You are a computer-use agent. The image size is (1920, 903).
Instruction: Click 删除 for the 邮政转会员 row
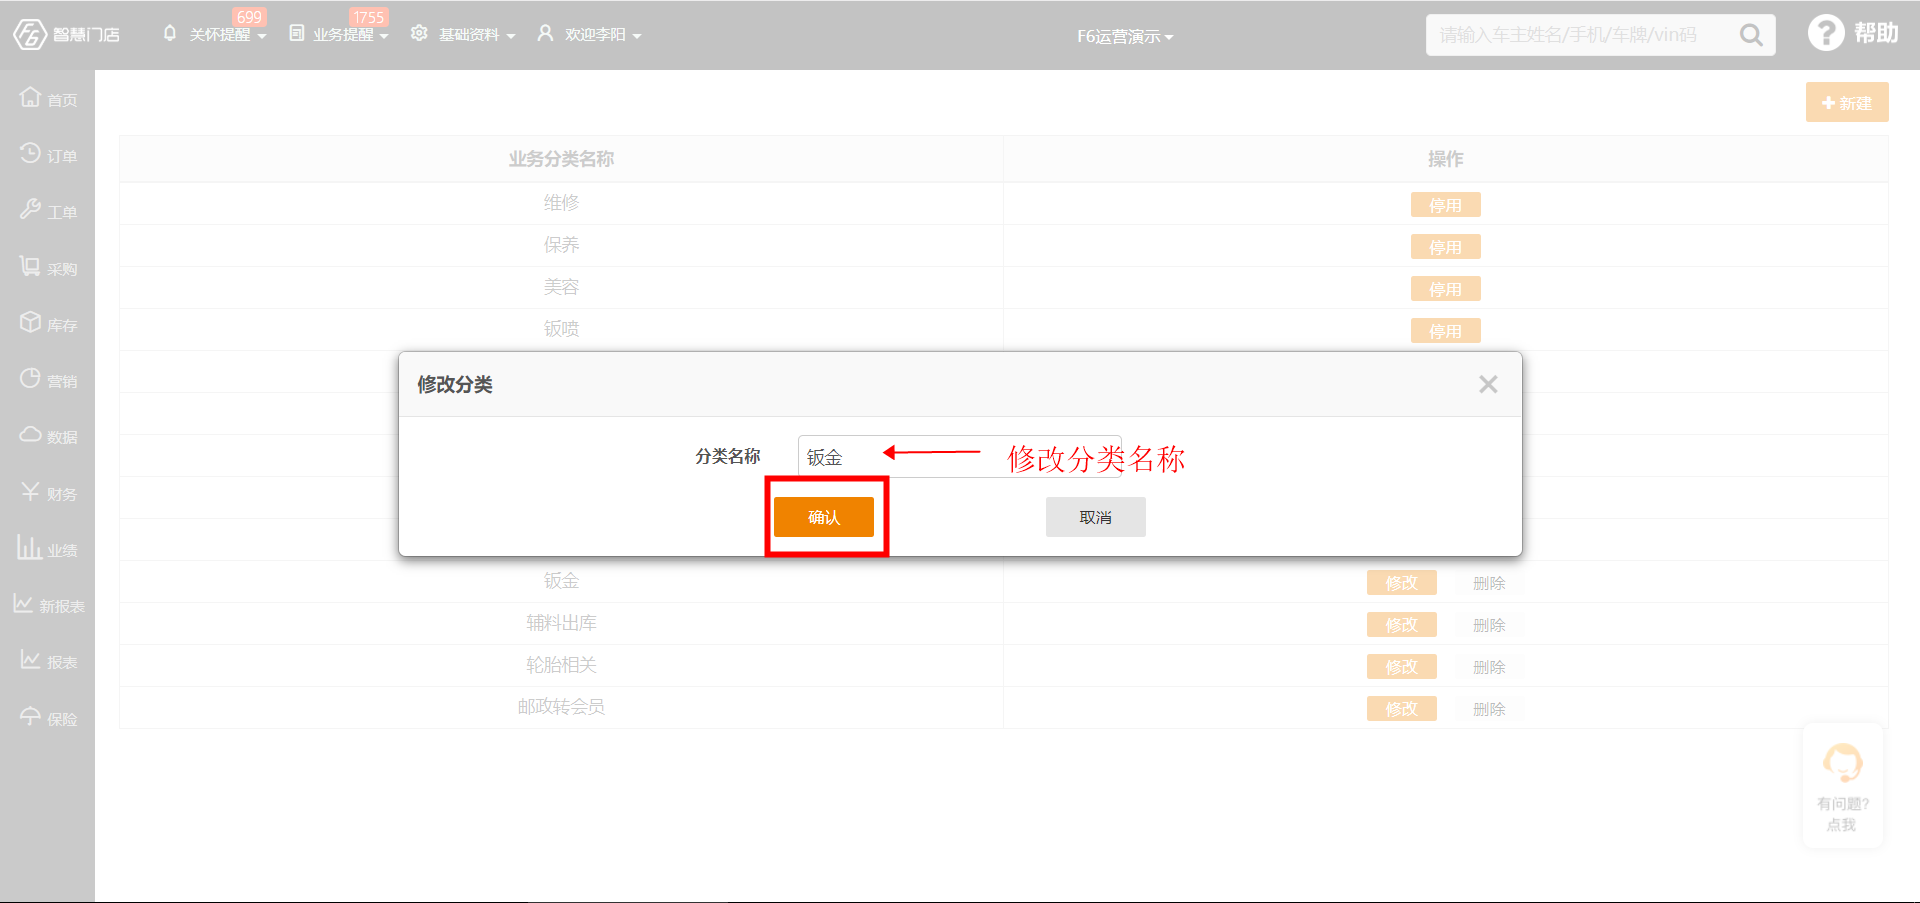(1489, 709)
